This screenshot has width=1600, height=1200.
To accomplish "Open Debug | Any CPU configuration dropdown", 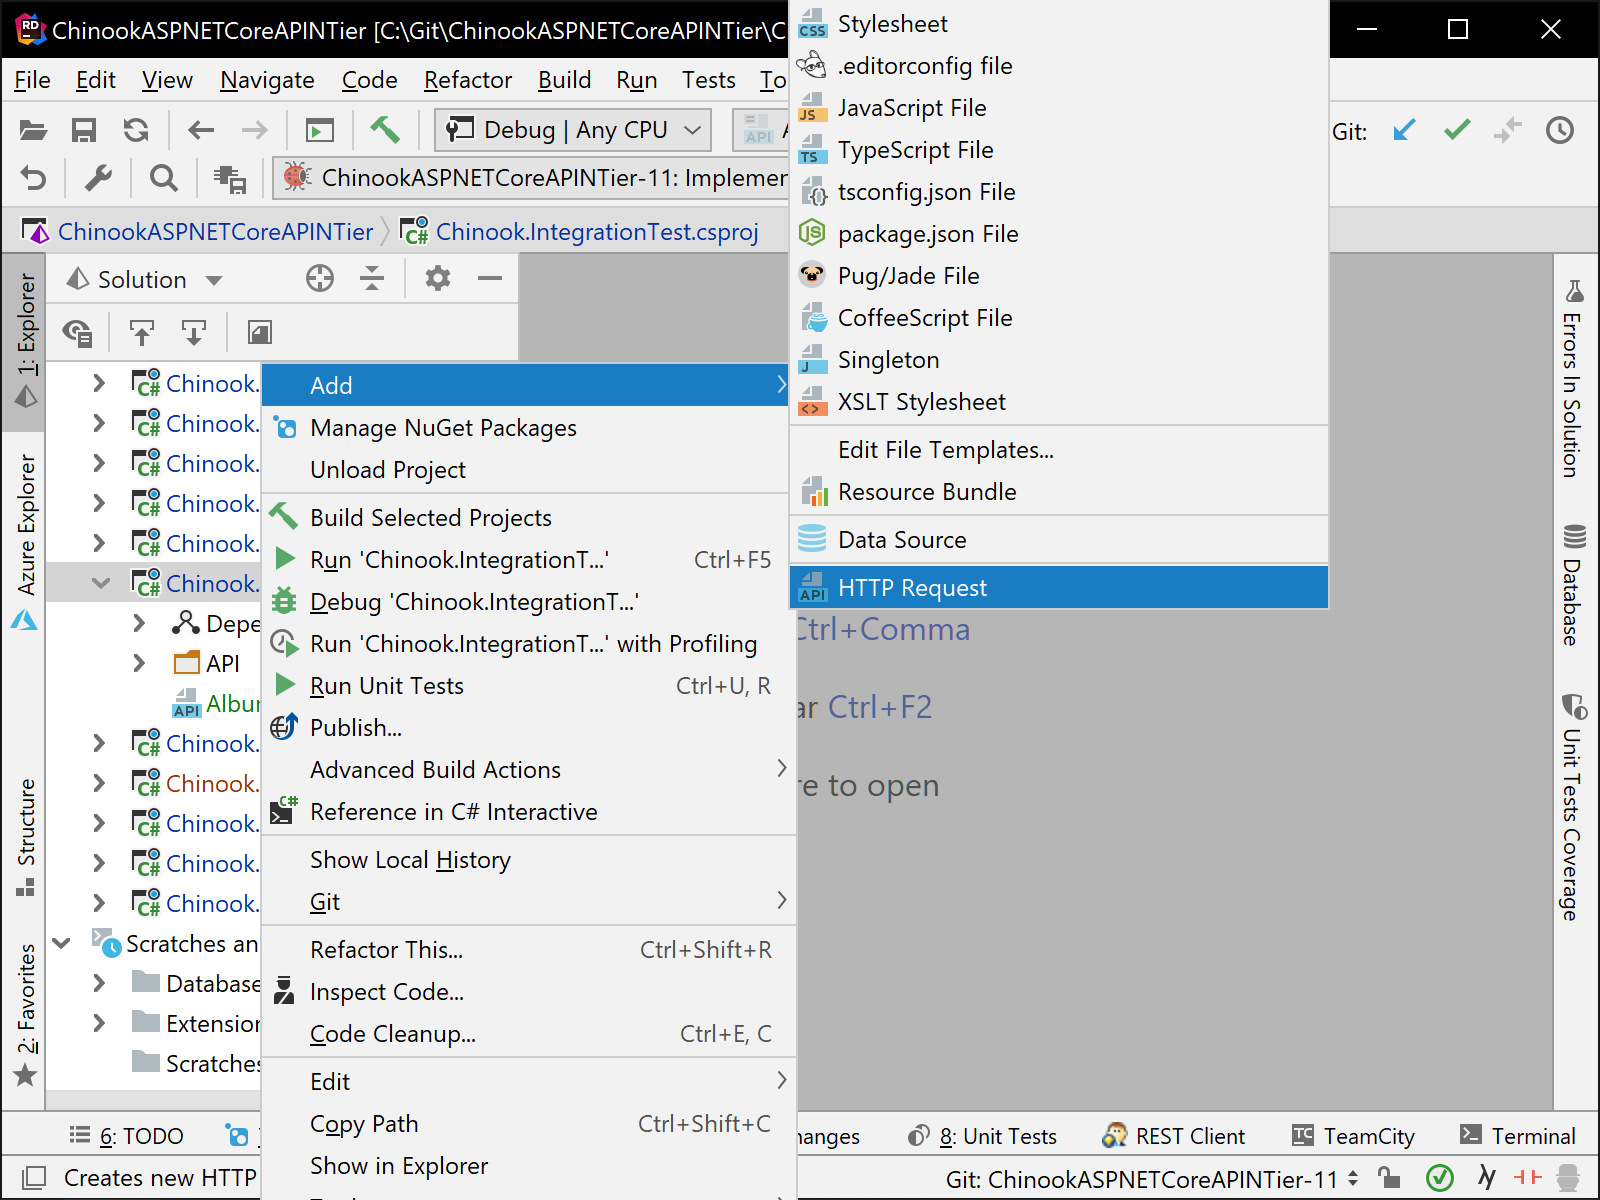I will click(x=573, y=130).
